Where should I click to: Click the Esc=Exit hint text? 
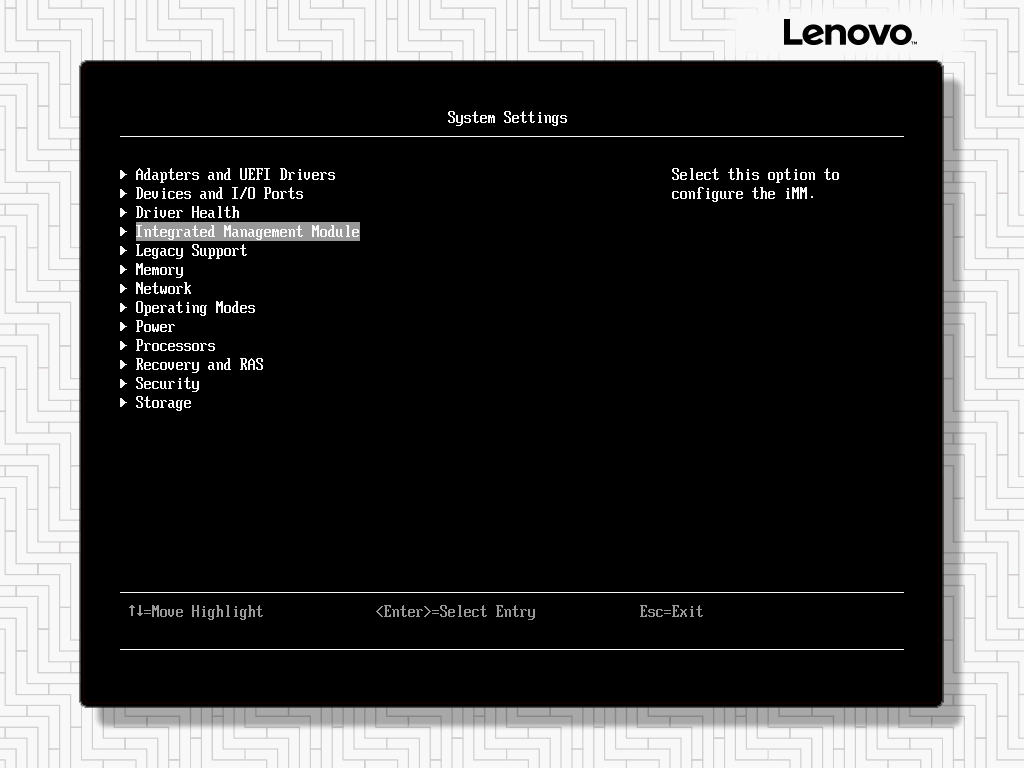click(671, 612)
